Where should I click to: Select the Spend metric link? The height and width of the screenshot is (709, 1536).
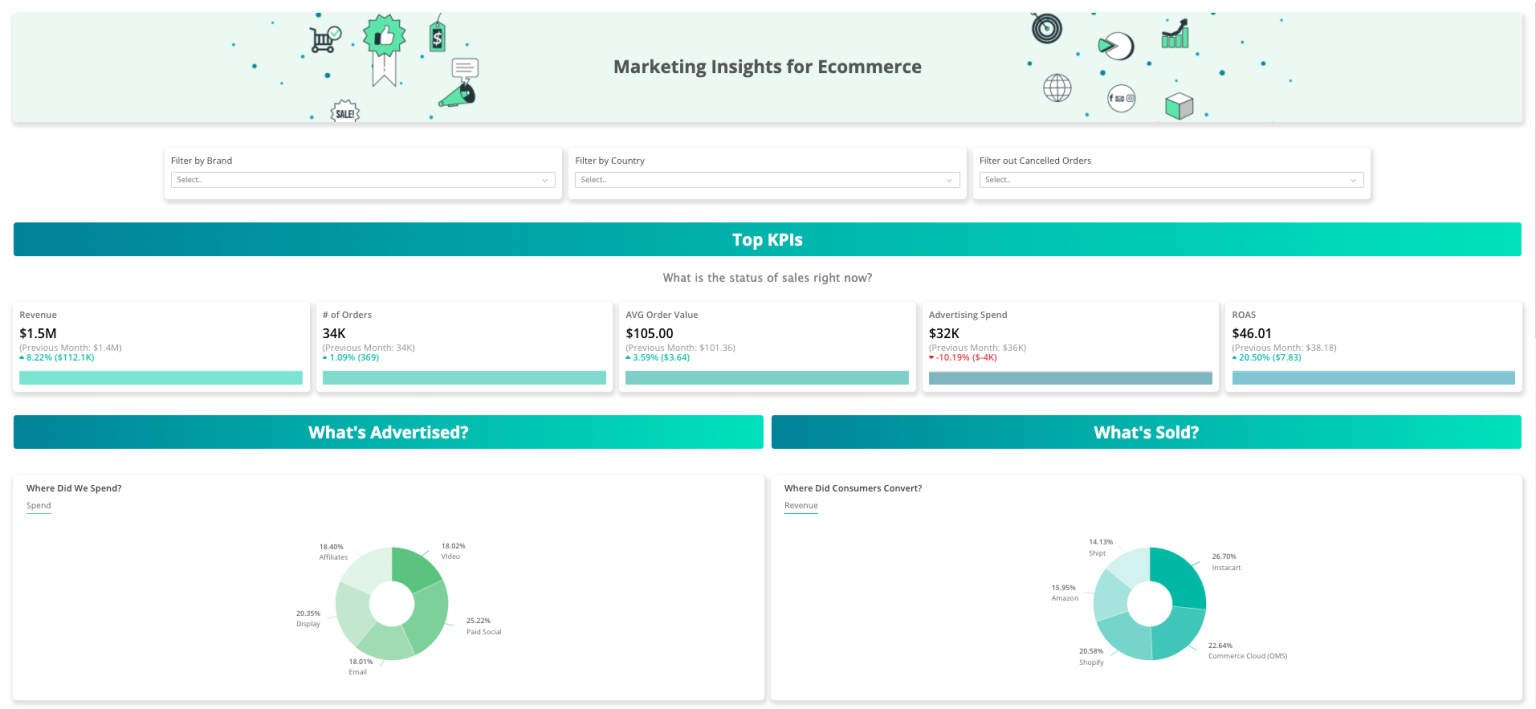38,505
